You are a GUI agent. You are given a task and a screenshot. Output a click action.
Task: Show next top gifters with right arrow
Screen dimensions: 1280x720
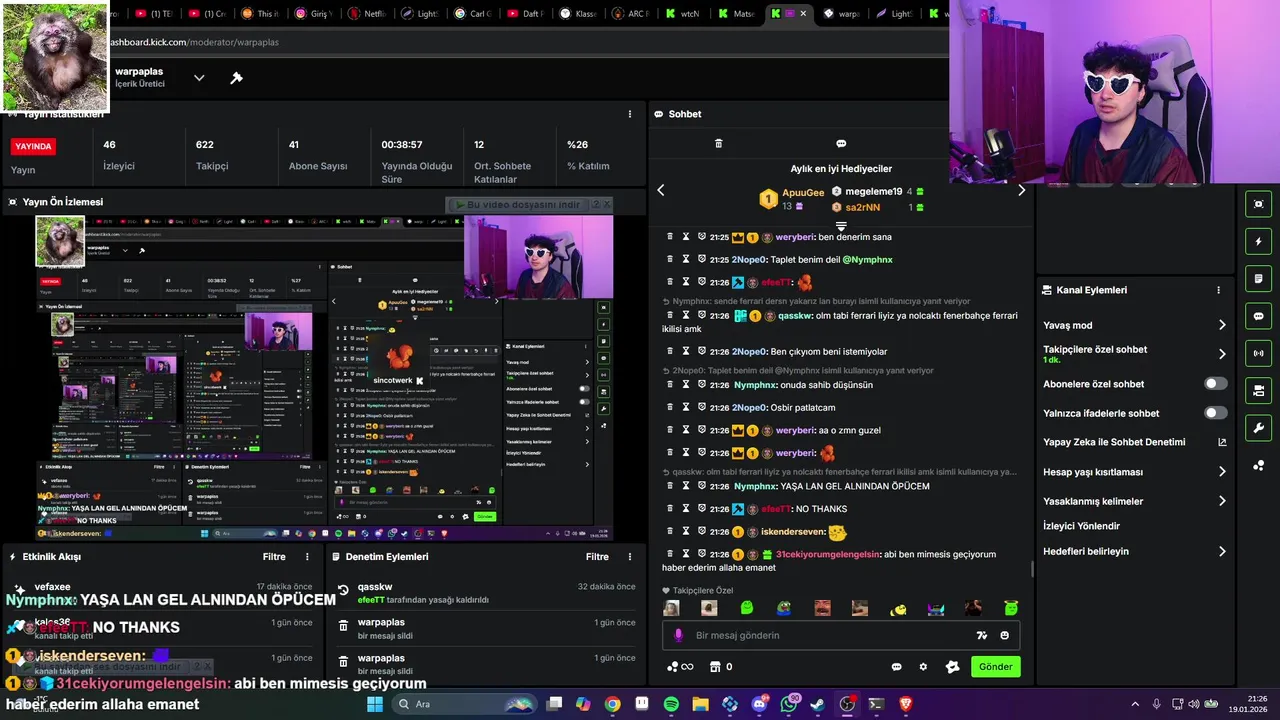pyautogui.click(x=1021, y=190)
